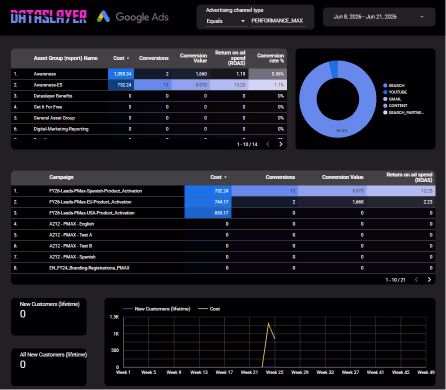Click the 744.17 cost cell

(208, 202)
